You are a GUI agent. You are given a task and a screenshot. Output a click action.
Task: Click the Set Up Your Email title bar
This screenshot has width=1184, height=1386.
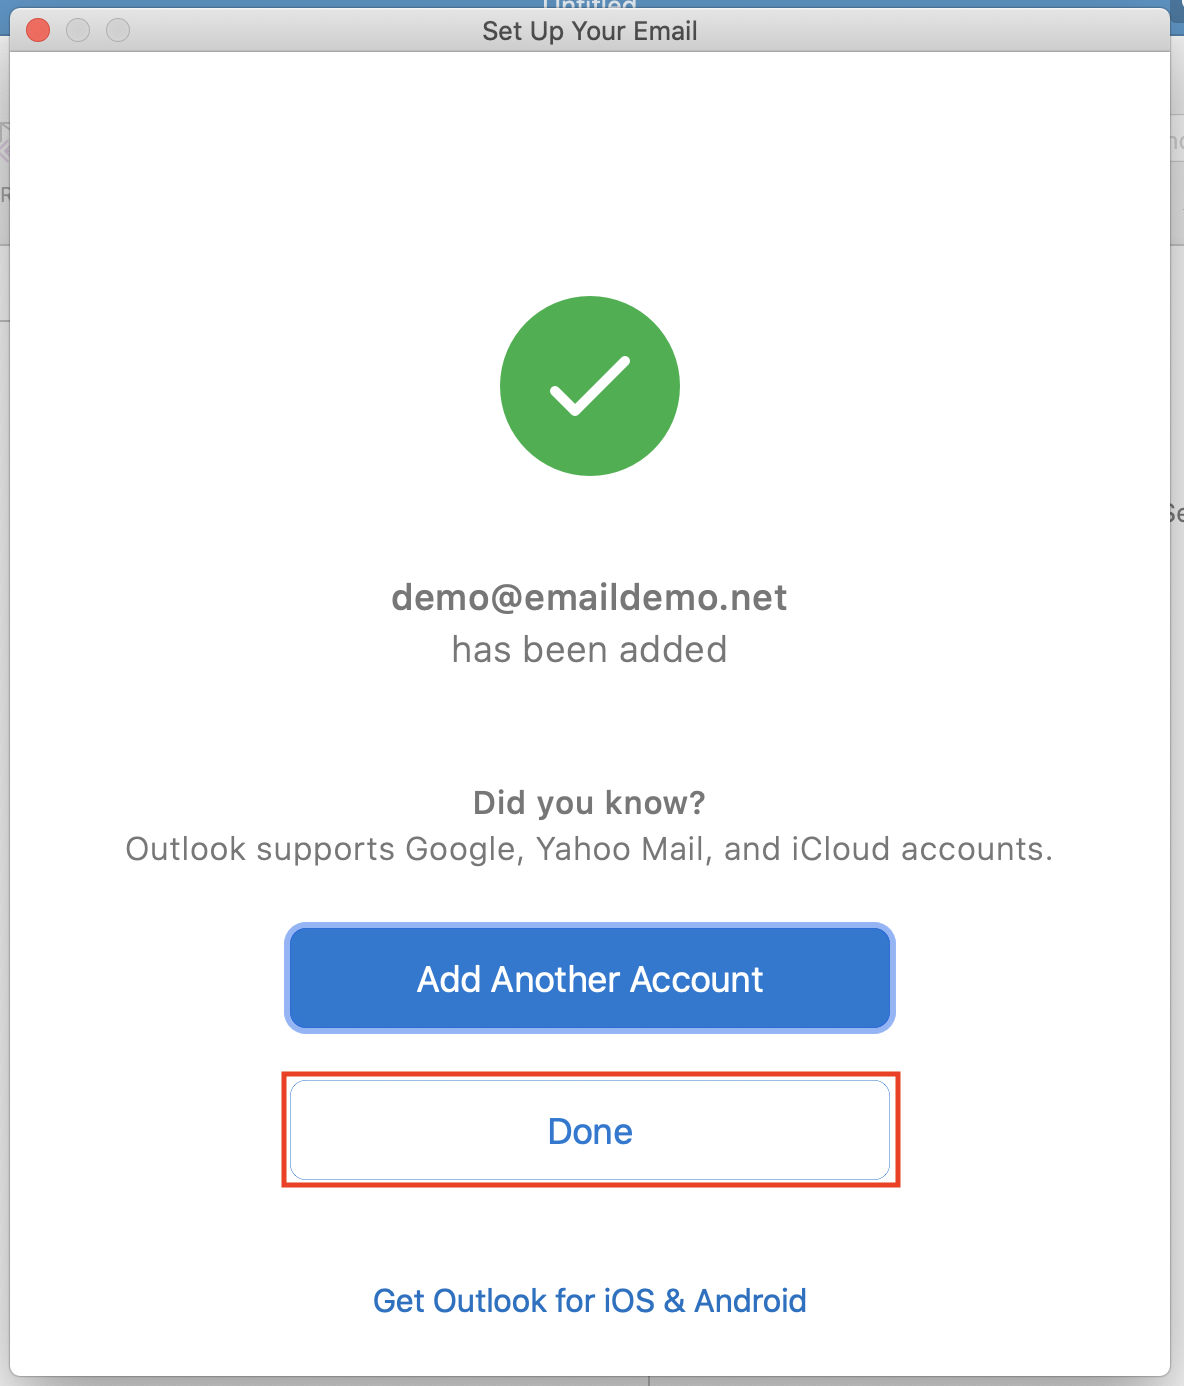tap(590, 30)
